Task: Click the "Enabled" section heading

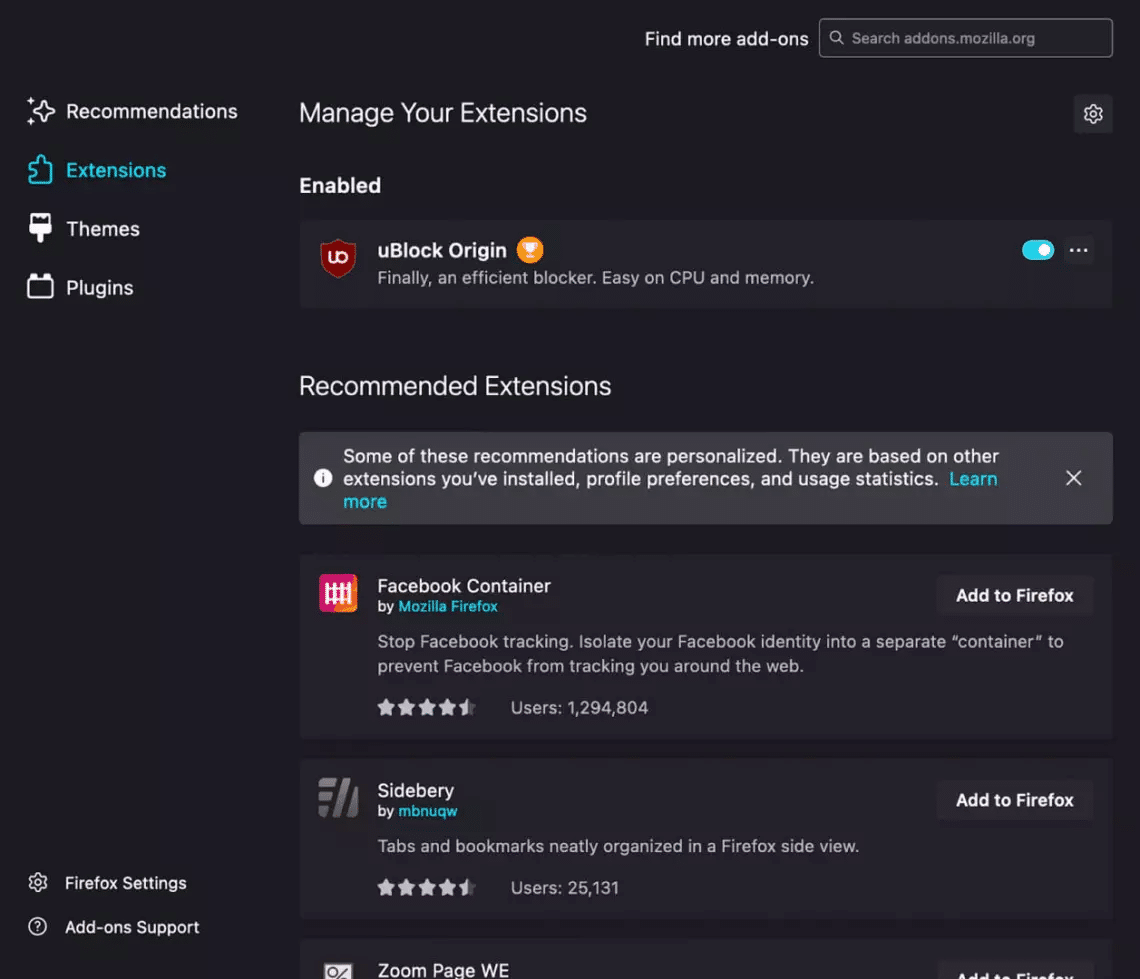Action: (340, 185)
